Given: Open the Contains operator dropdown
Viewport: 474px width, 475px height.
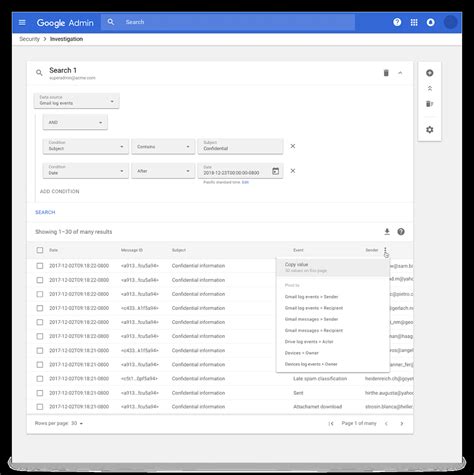Looking at the screenshot, I should 163,146.
